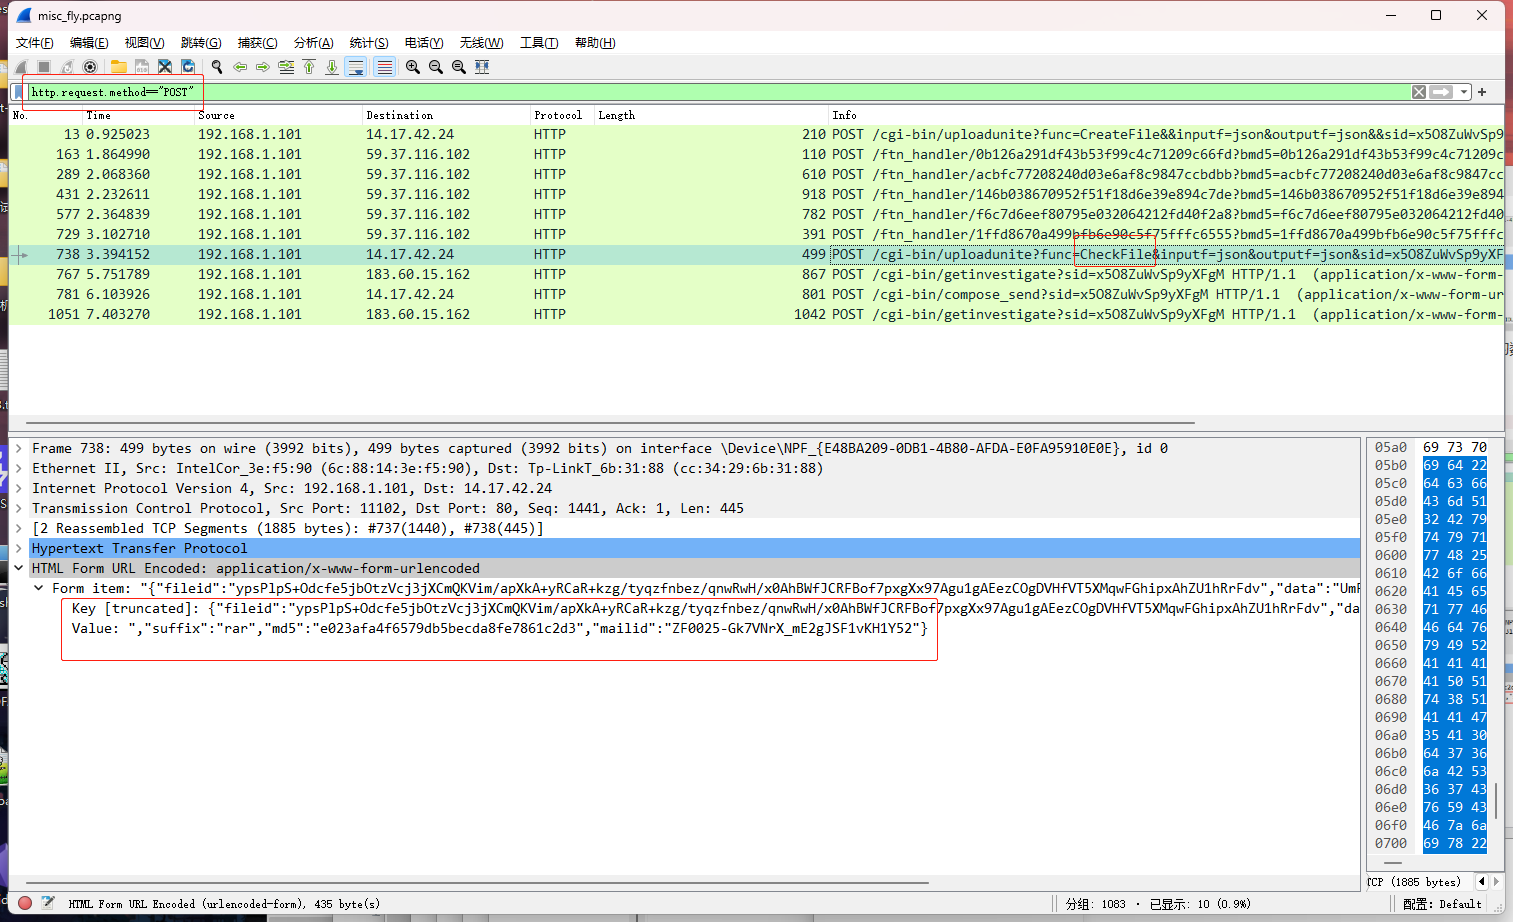Toggle auto-scroll during live capture

click(356, 67)
